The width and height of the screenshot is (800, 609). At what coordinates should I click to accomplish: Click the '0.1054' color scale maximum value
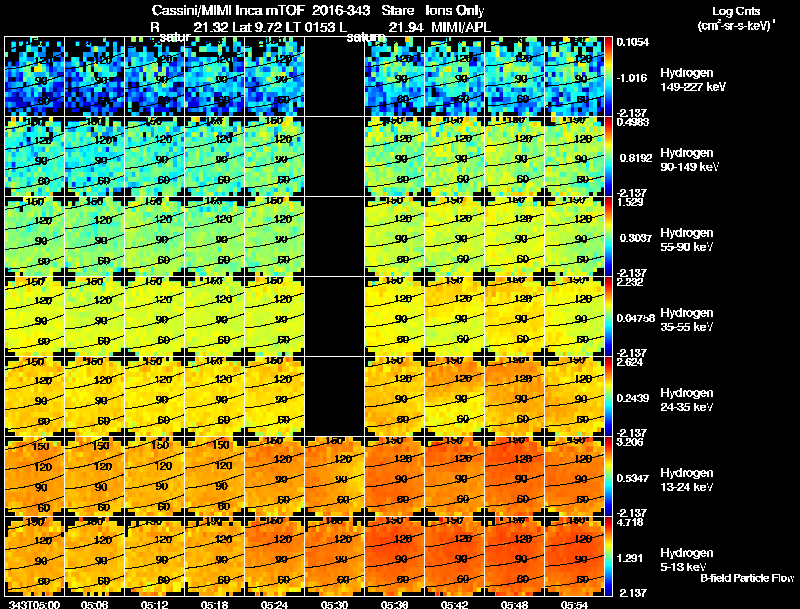(x=633, y=42)
